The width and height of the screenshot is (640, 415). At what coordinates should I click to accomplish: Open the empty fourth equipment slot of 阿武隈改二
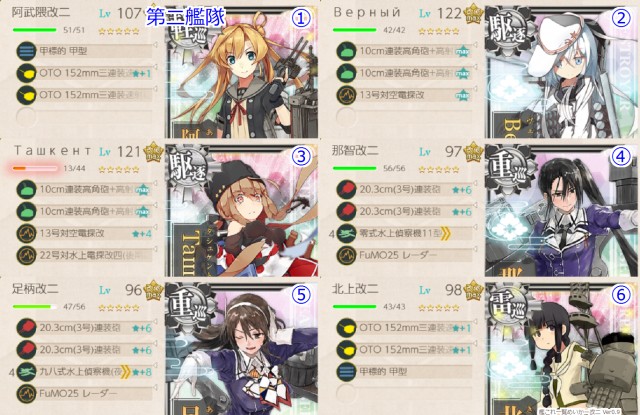point(84,117)
